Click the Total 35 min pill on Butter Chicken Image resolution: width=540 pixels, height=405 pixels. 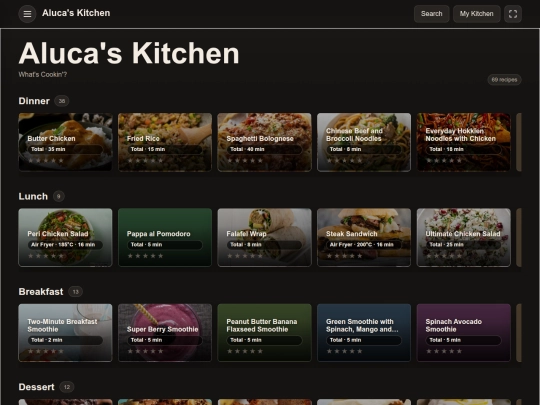pyautogui.click(x=65, y=149)
